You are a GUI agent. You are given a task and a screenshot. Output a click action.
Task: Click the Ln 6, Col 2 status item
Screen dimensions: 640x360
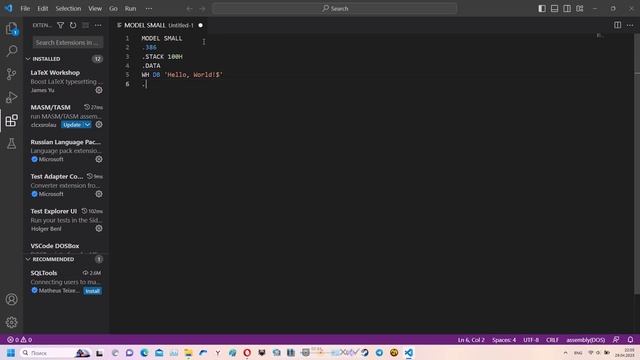point(471,340)
